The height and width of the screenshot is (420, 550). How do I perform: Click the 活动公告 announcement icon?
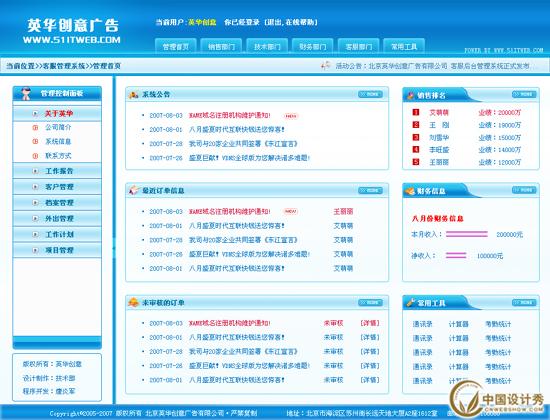pos(326,65)
